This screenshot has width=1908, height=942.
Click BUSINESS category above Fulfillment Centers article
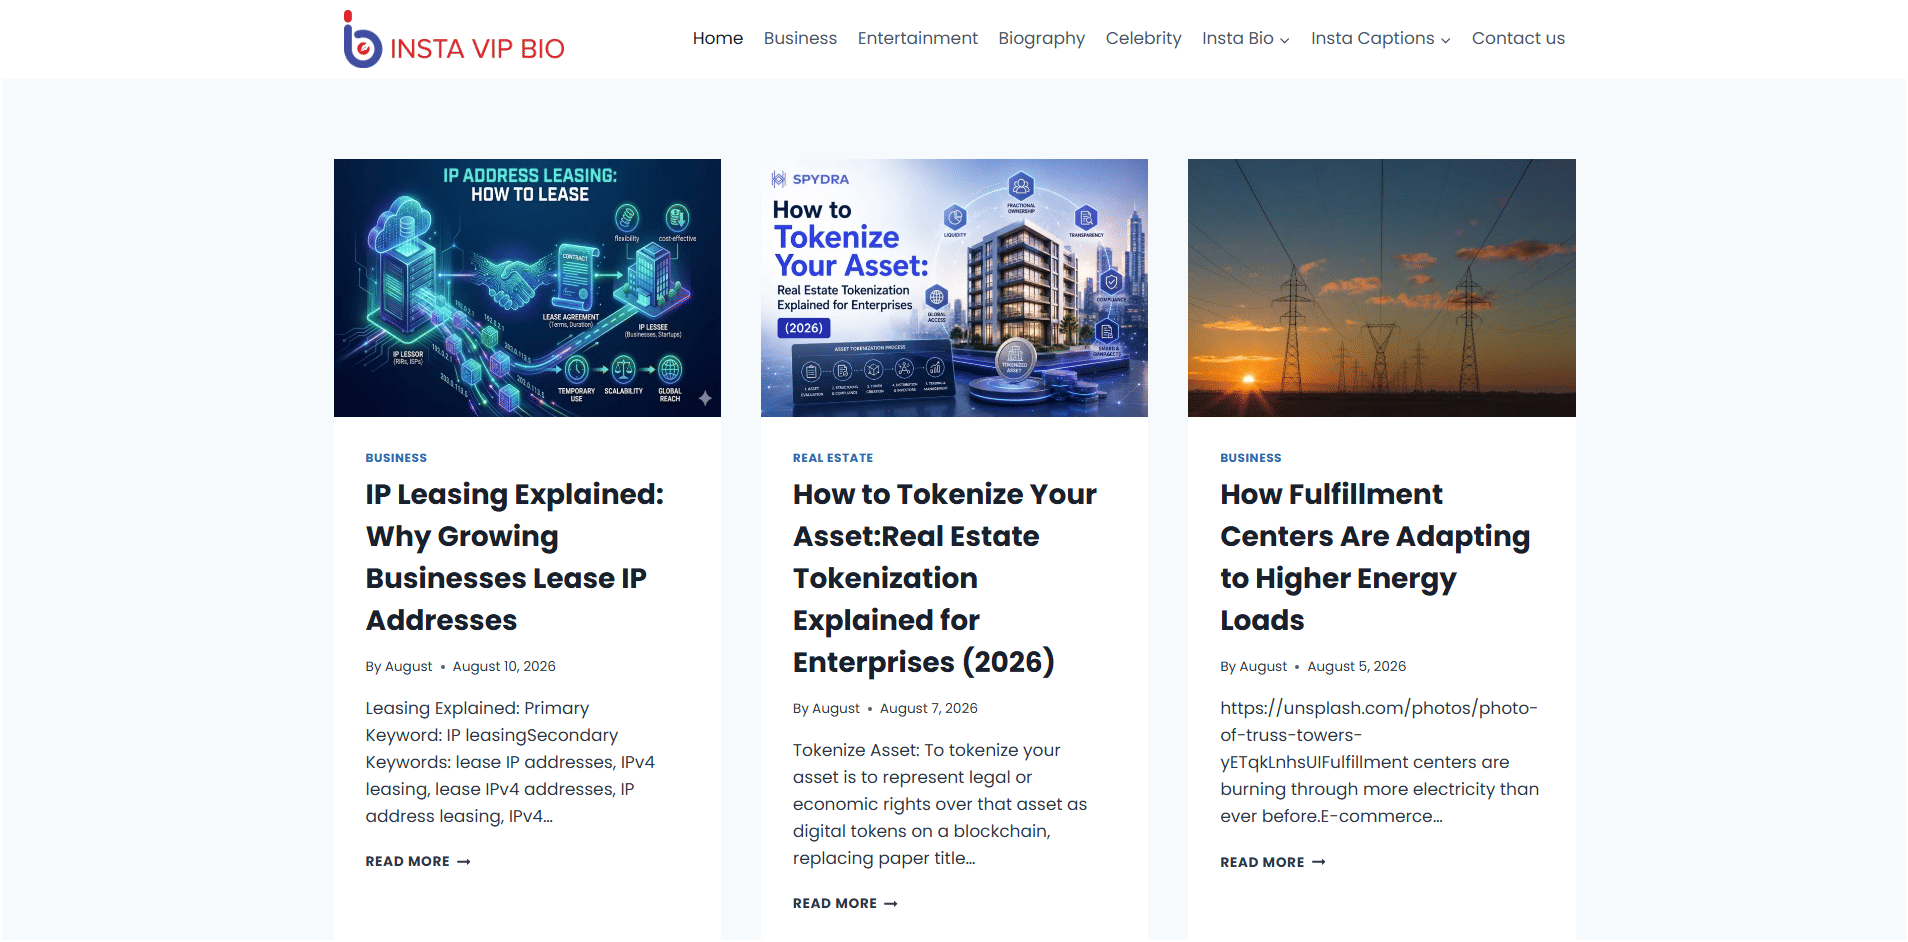tap(1250, 458)
